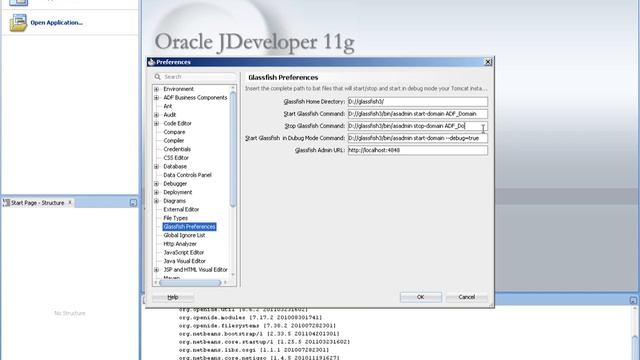Viewport: 640px width, 360px height.
Task: Minimize the Structure panel
Action: (x=133, y=203)
